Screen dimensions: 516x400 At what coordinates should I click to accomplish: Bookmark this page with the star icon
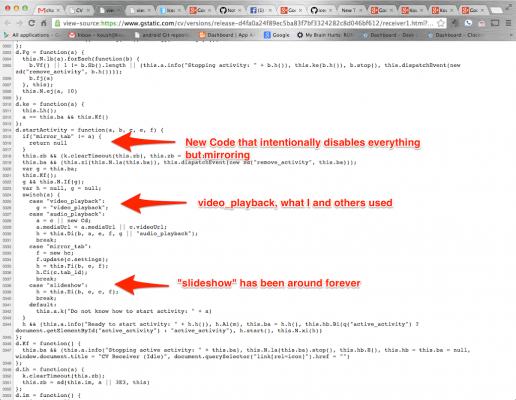point(441,23)
